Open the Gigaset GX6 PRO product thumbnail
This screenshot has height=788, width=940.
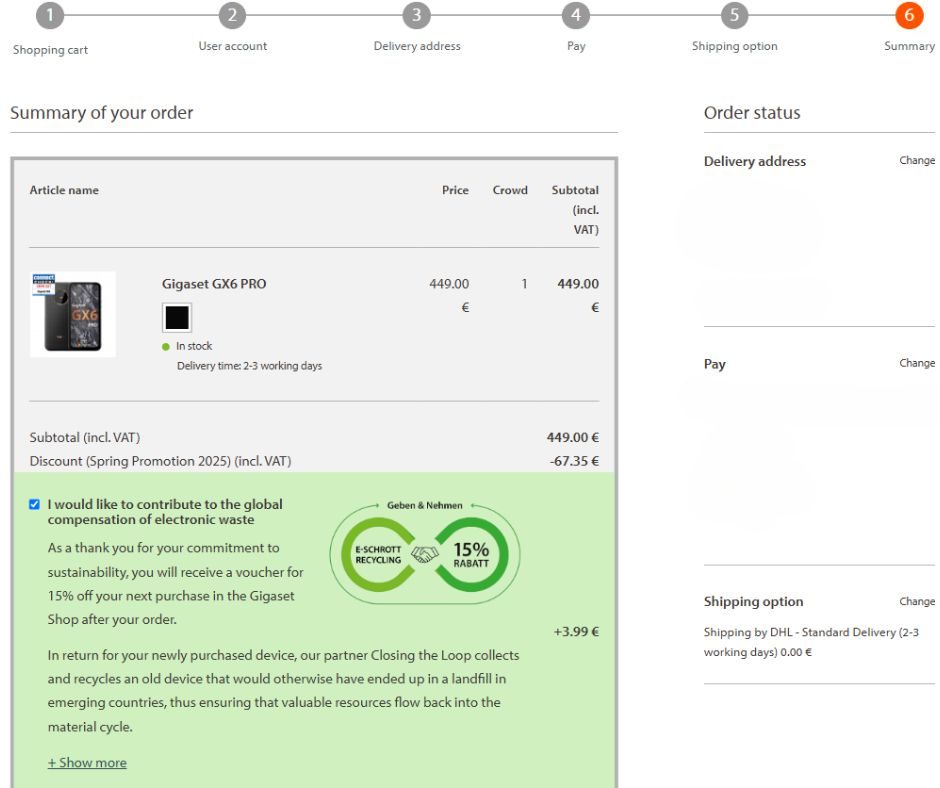[73, 315]
